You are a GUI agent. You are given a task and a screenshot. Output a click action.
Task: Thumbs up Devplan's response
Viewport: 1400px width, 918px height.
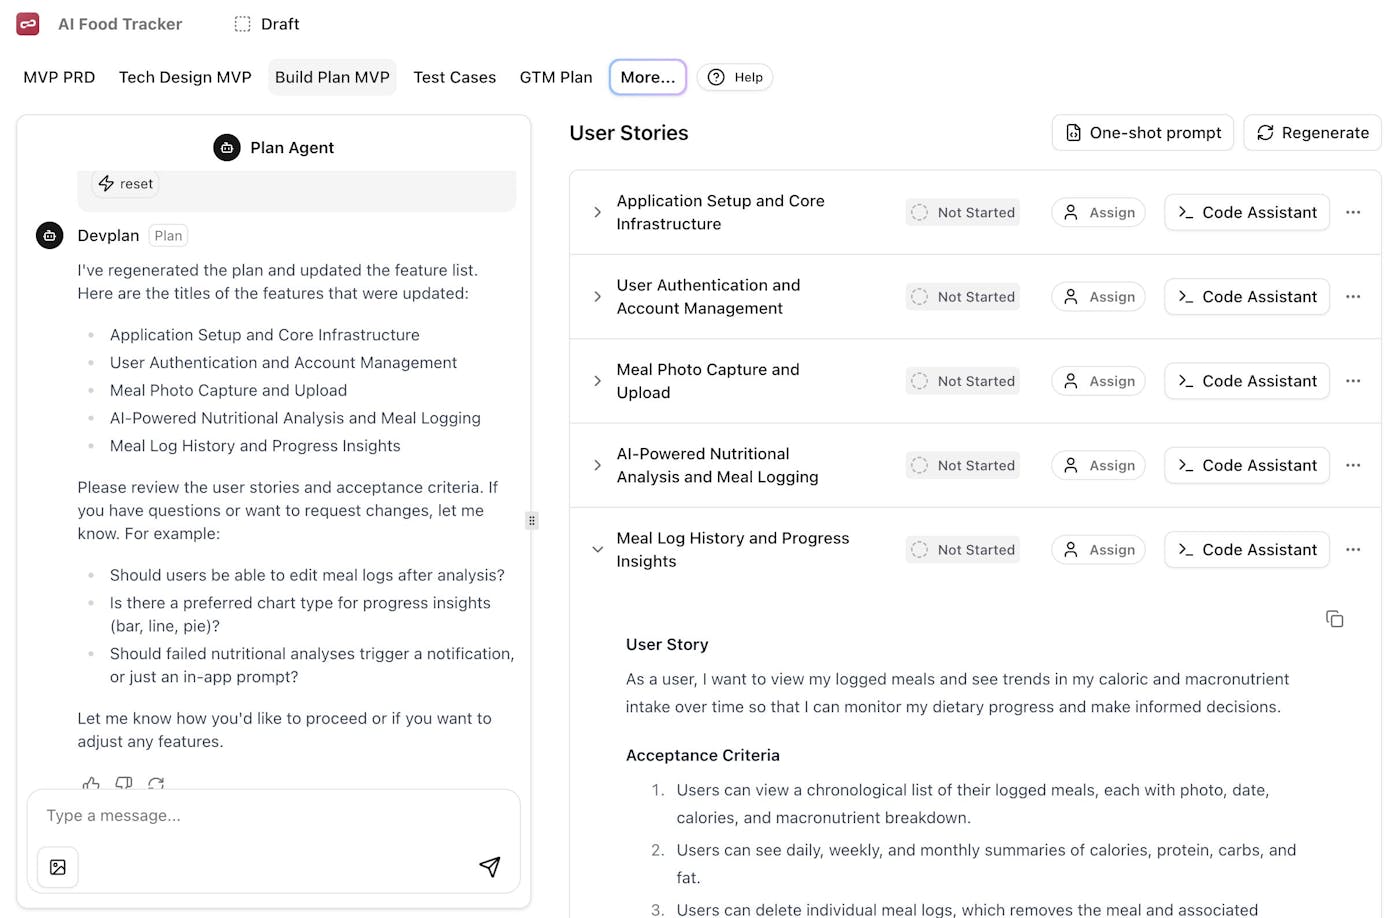coord(90,784)
